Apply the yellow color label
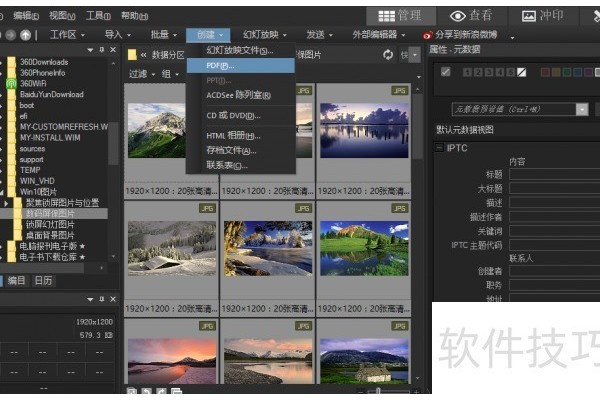Viewport: 600px width, 400px height. [x=556, y=72]
